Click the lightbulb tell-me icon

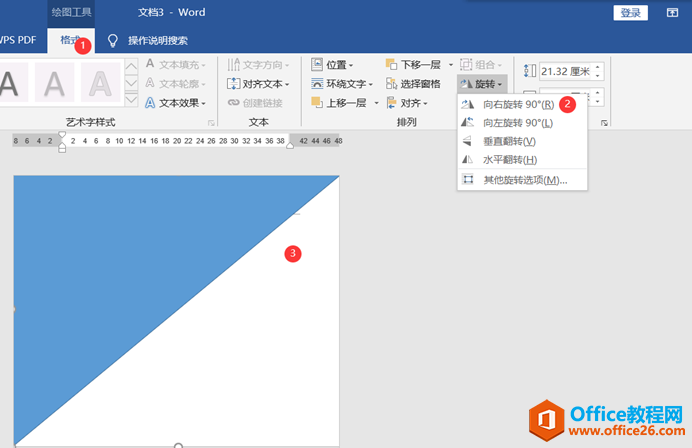click(x=113, y=41)
